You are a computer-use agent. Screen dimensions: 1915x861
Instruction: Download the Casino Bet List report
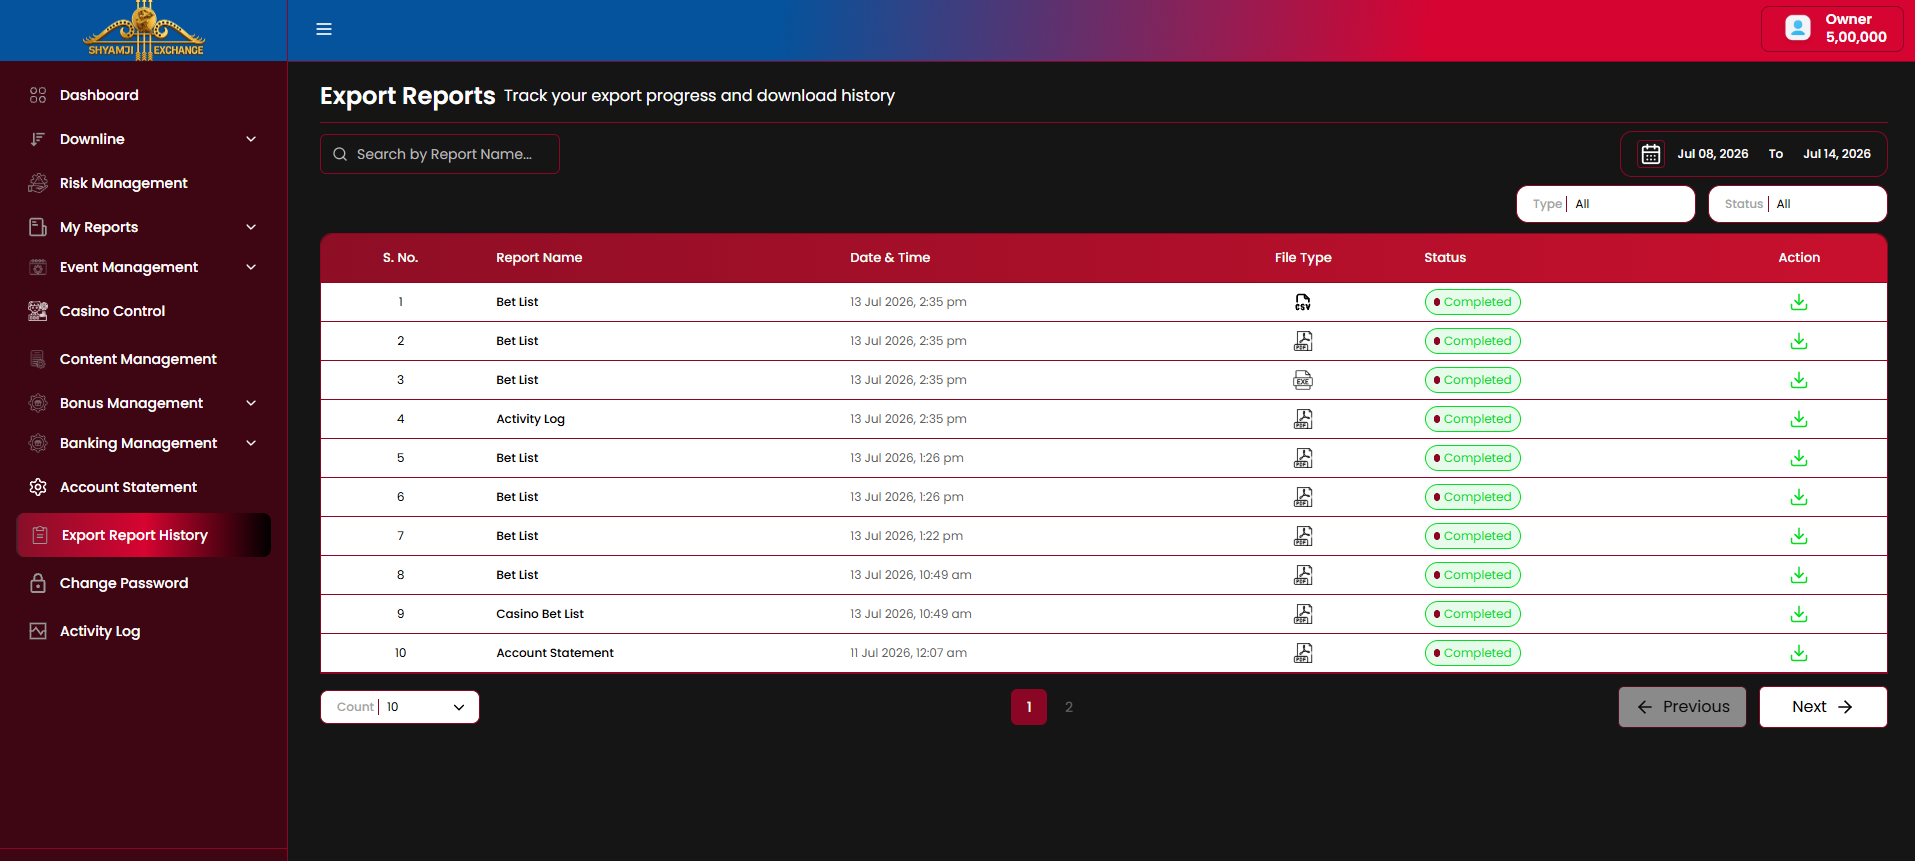tap(1799, 614)
